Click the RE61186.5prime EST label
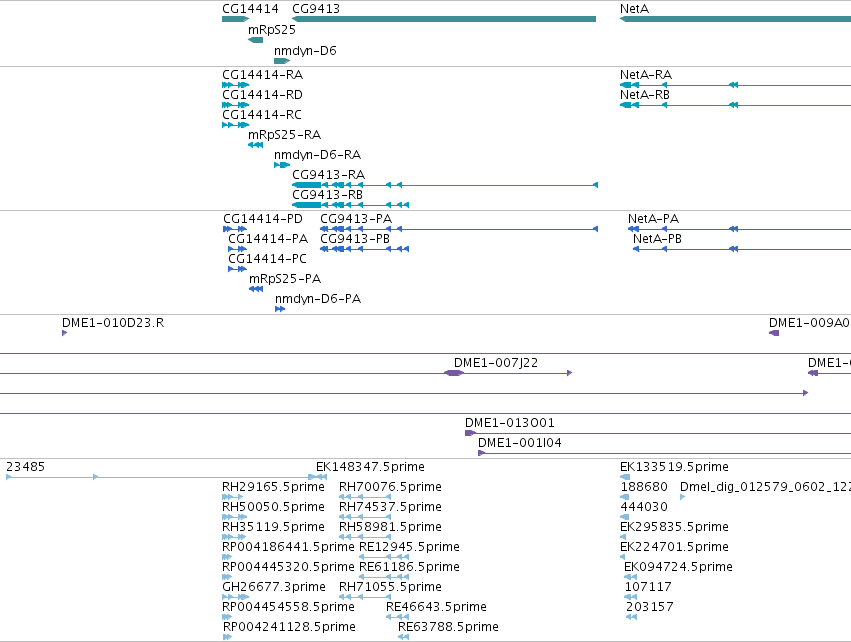The width and height of the screenshot is (851, 642). (410, 568)
